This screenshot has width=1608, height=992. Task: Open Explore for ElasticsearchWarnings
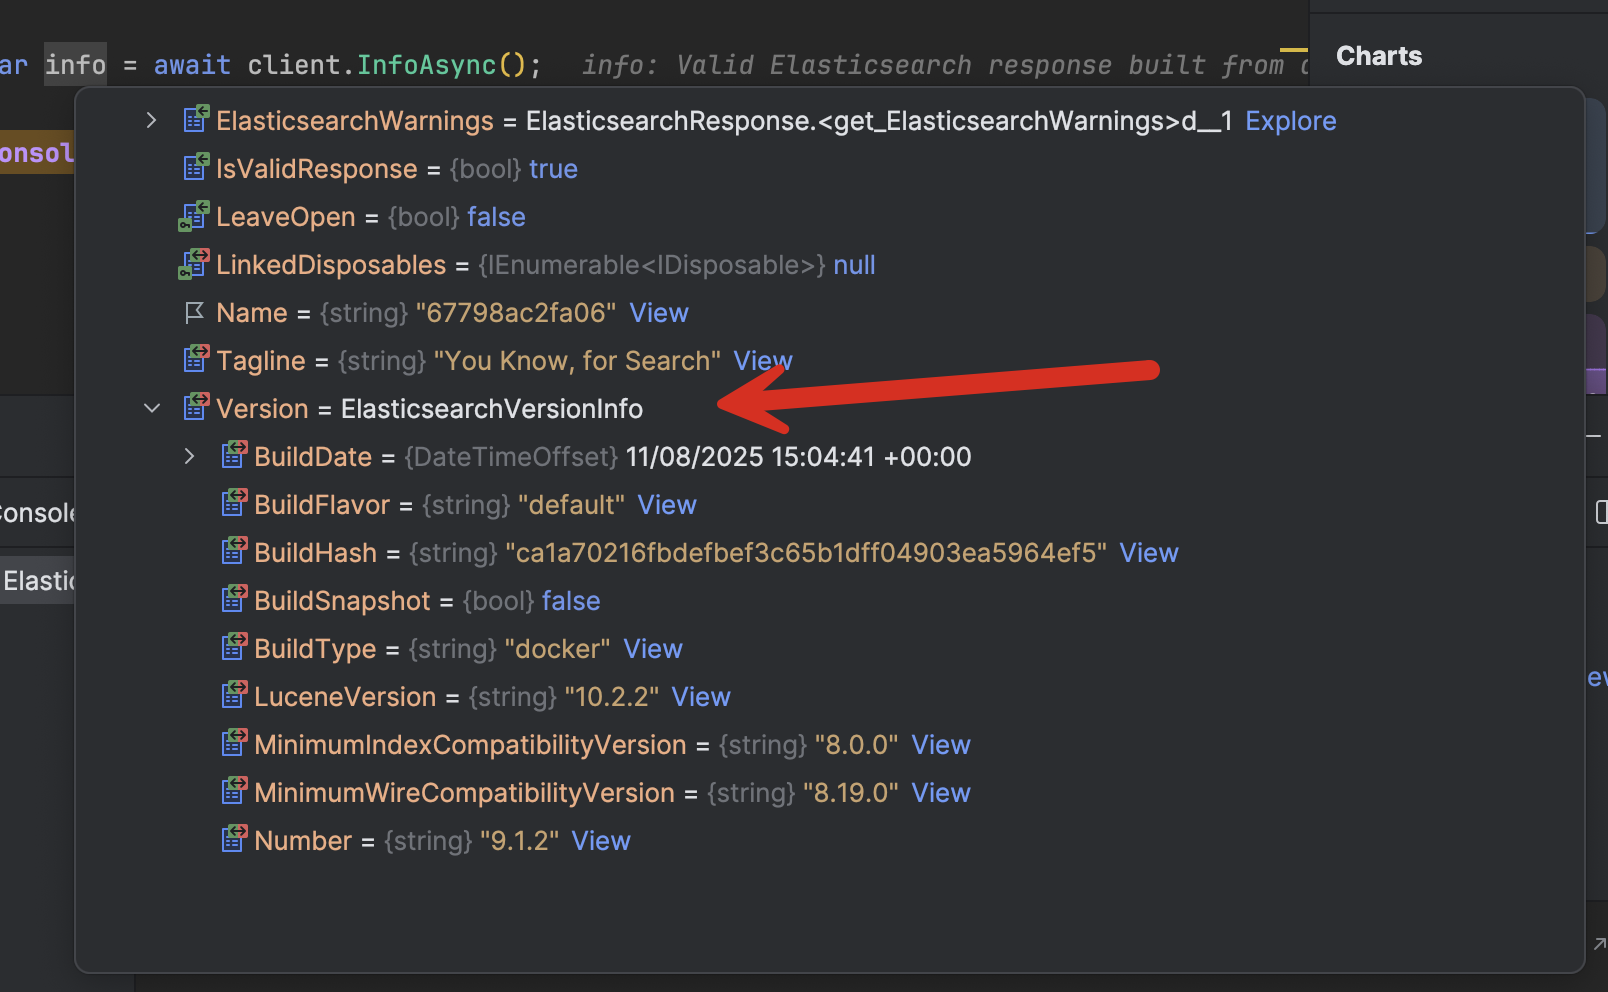click(1290, 120)
